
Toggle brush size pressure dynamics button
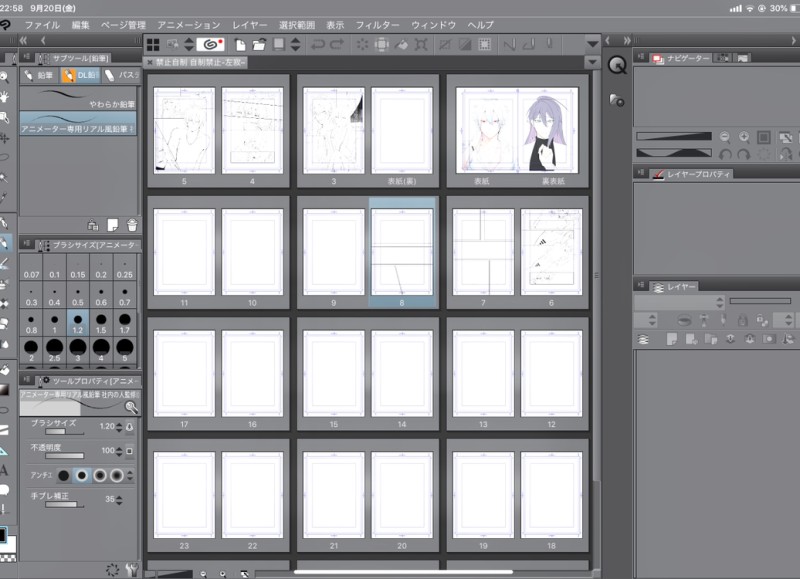pyautogui.click(x=130, y=426)
